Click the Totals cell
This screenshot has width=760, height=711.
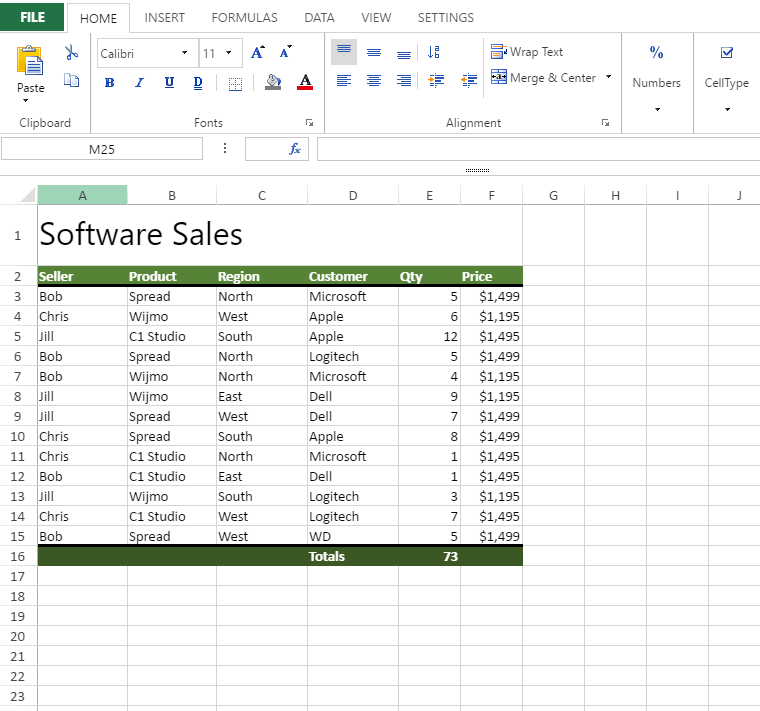[353, 556]
